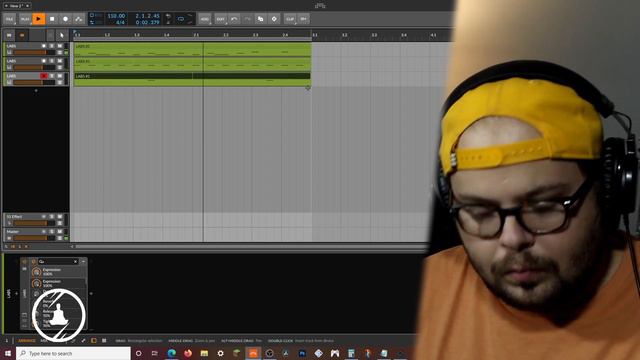Click the play position 2.1.2.45 display
The image size is (640, 360).
point(147,16)
